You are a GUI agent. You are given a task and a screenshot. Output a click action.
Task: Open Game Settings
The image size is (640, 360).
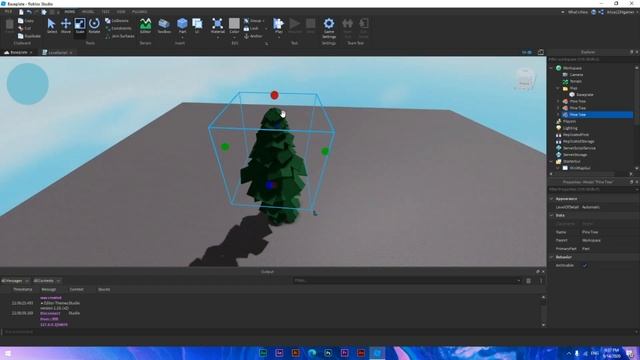[x=329, y=28]
